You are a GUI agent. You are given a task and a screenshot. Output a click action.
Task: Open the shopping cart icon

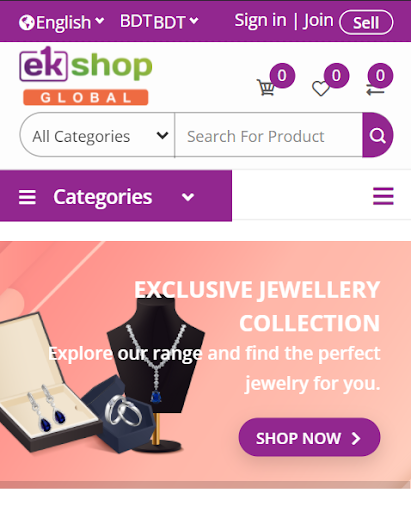(x=266, y=87)
